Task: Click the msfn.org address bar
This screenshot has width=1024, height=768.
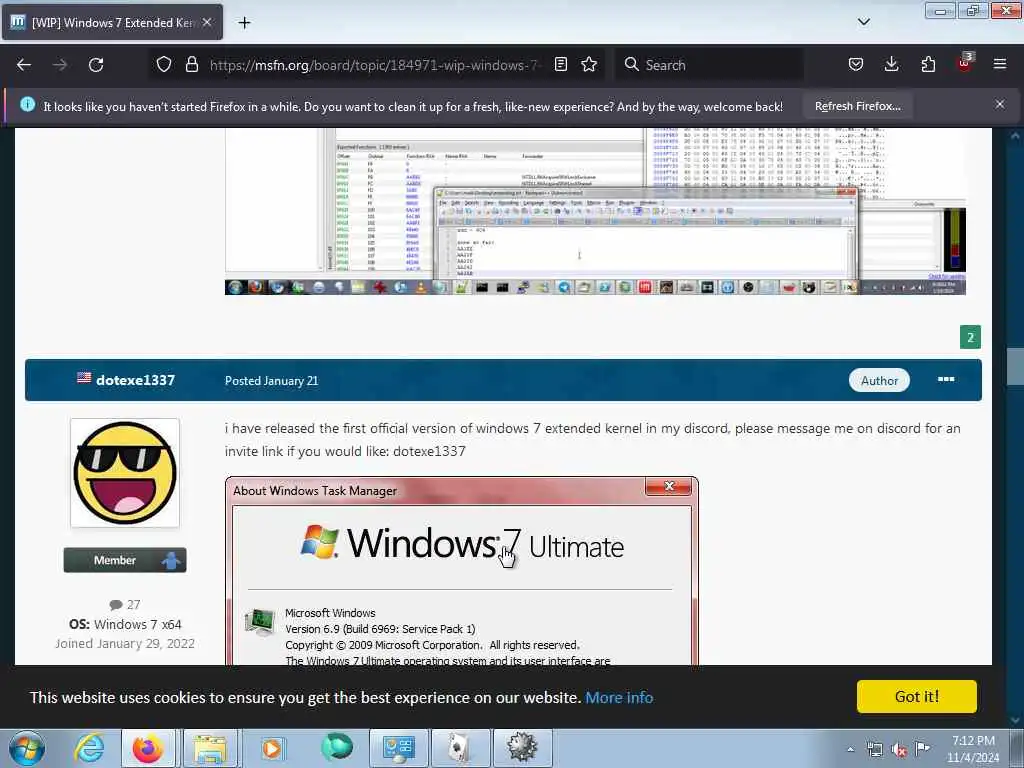Action: (374, 65)
